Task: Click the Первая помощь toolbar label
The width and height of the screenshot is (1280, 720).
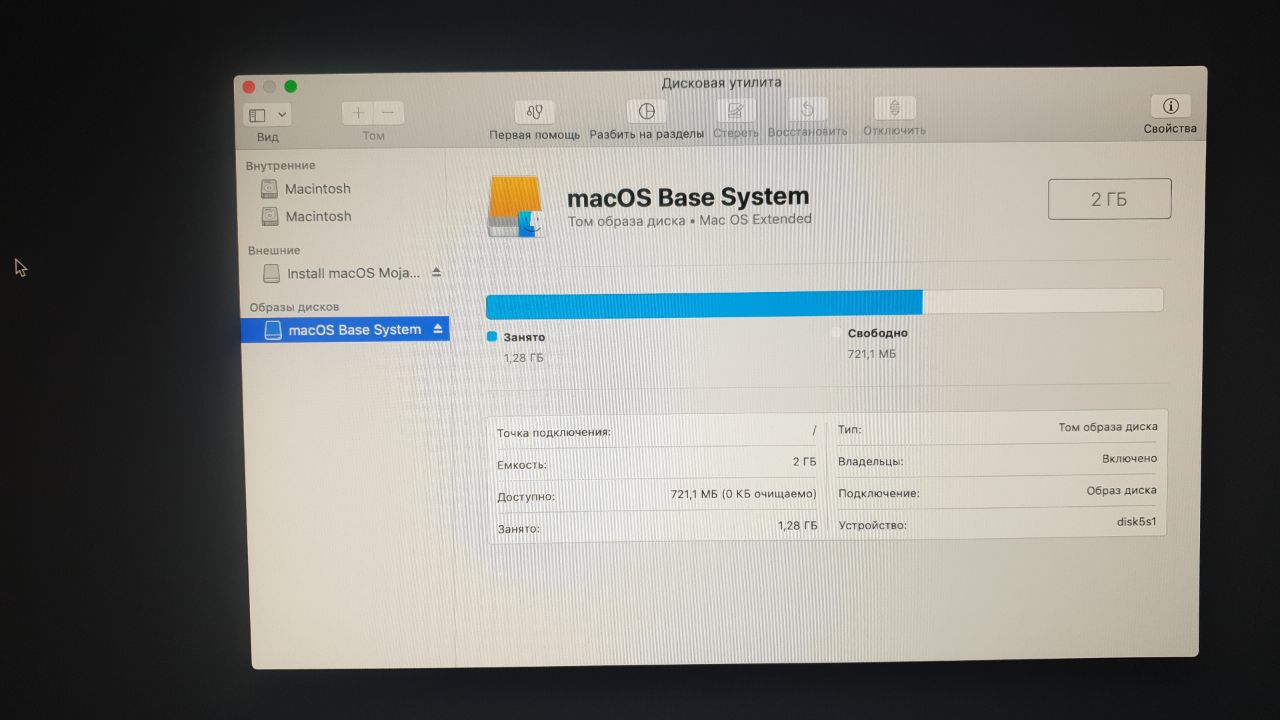Action: point(535,134)
